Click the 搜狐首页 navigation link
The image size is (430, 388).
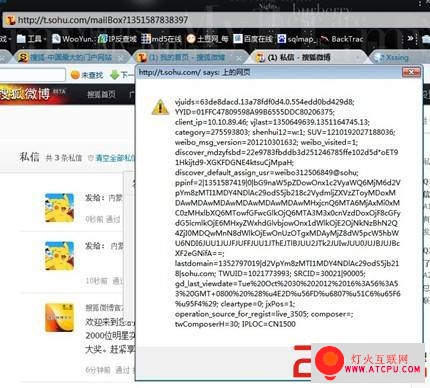click(x=102, y=94)
